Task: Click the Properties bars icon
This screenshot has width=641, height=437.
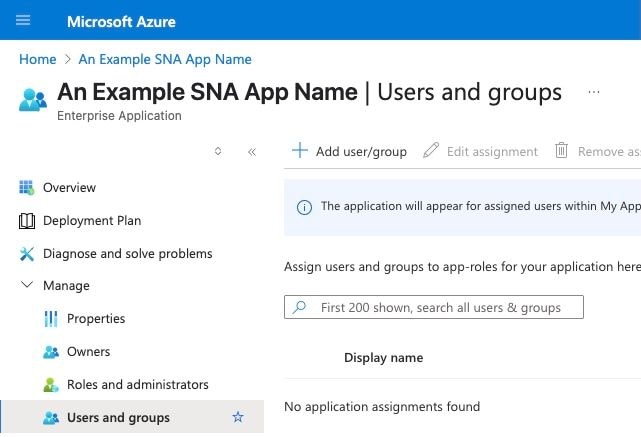Action: click(51, 319)
